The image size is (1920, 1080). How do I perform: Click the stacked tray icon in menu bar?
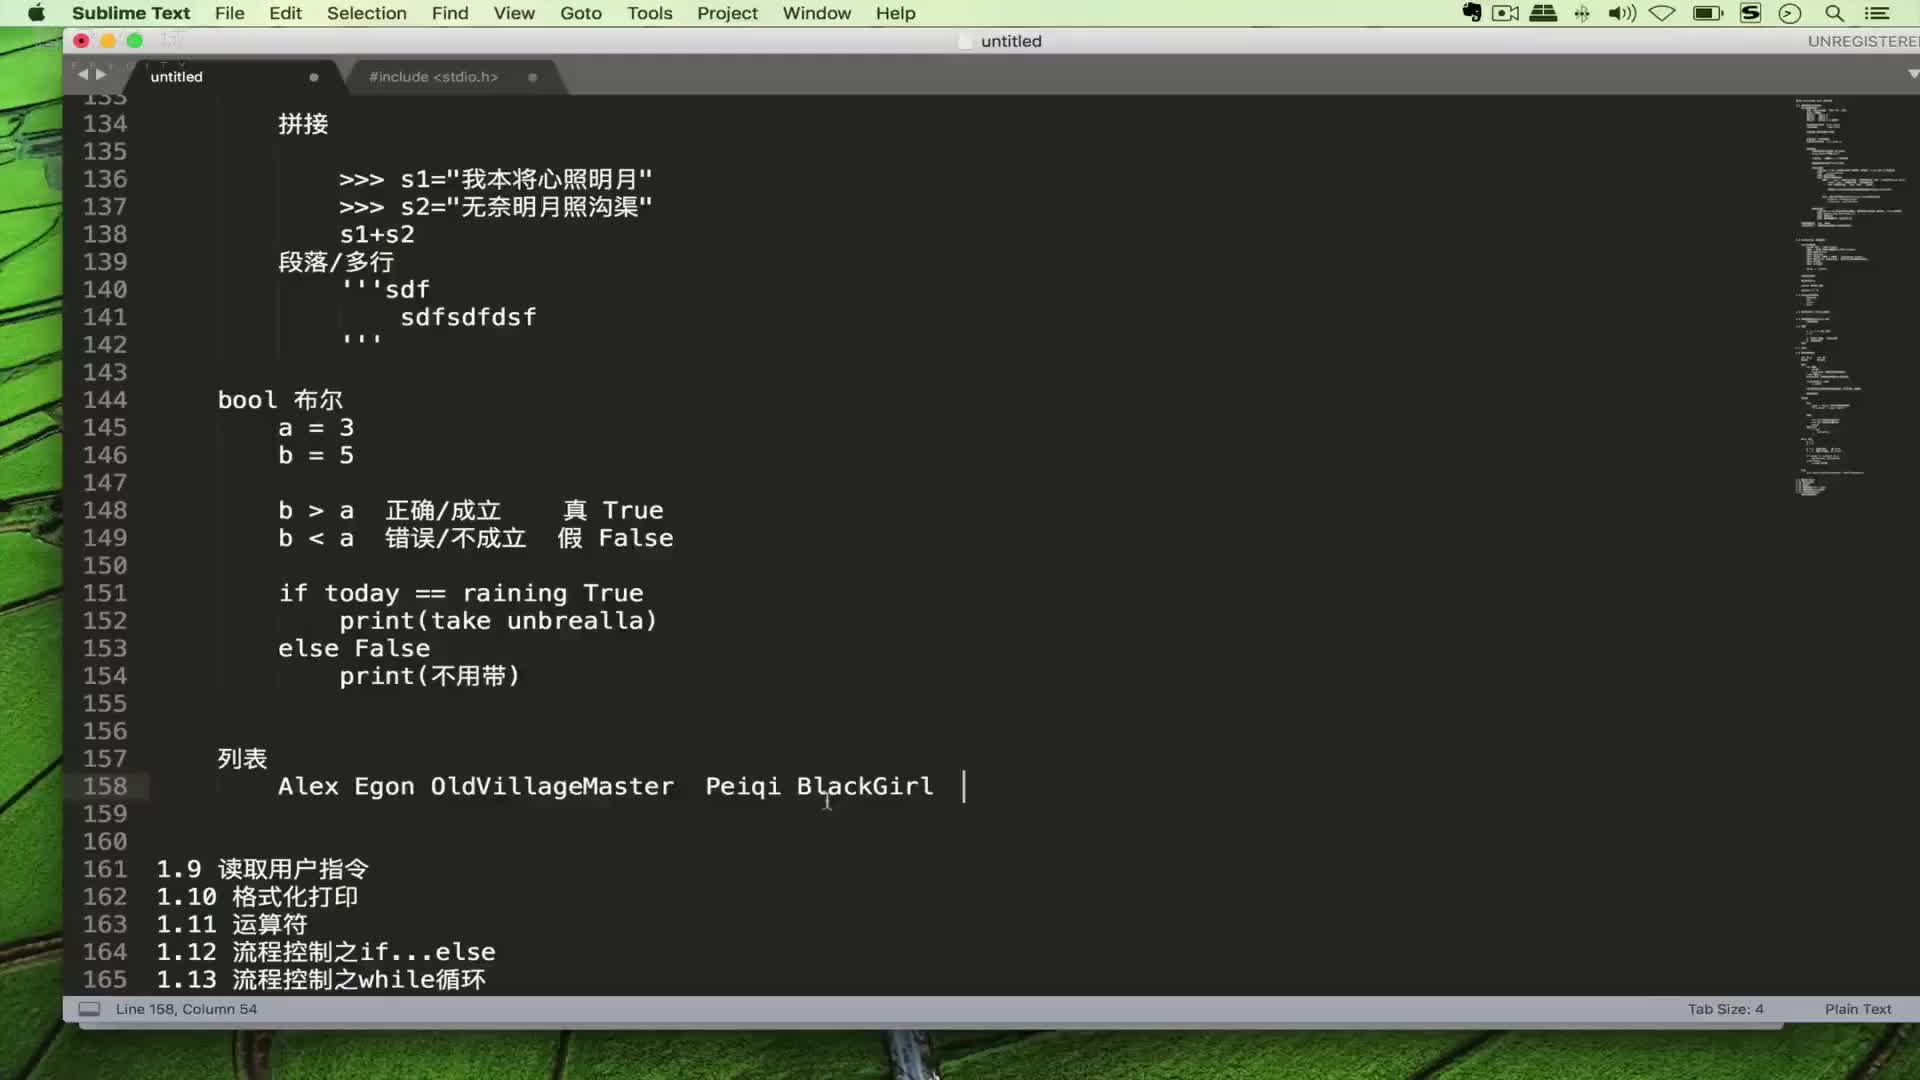[1544, 13]
